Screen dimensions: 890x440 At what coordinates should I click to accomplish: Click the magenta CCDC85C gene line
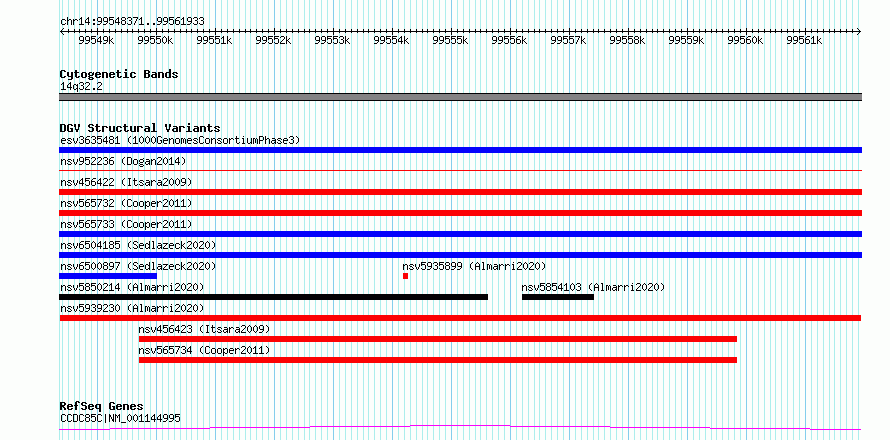[x=460, y=427]
